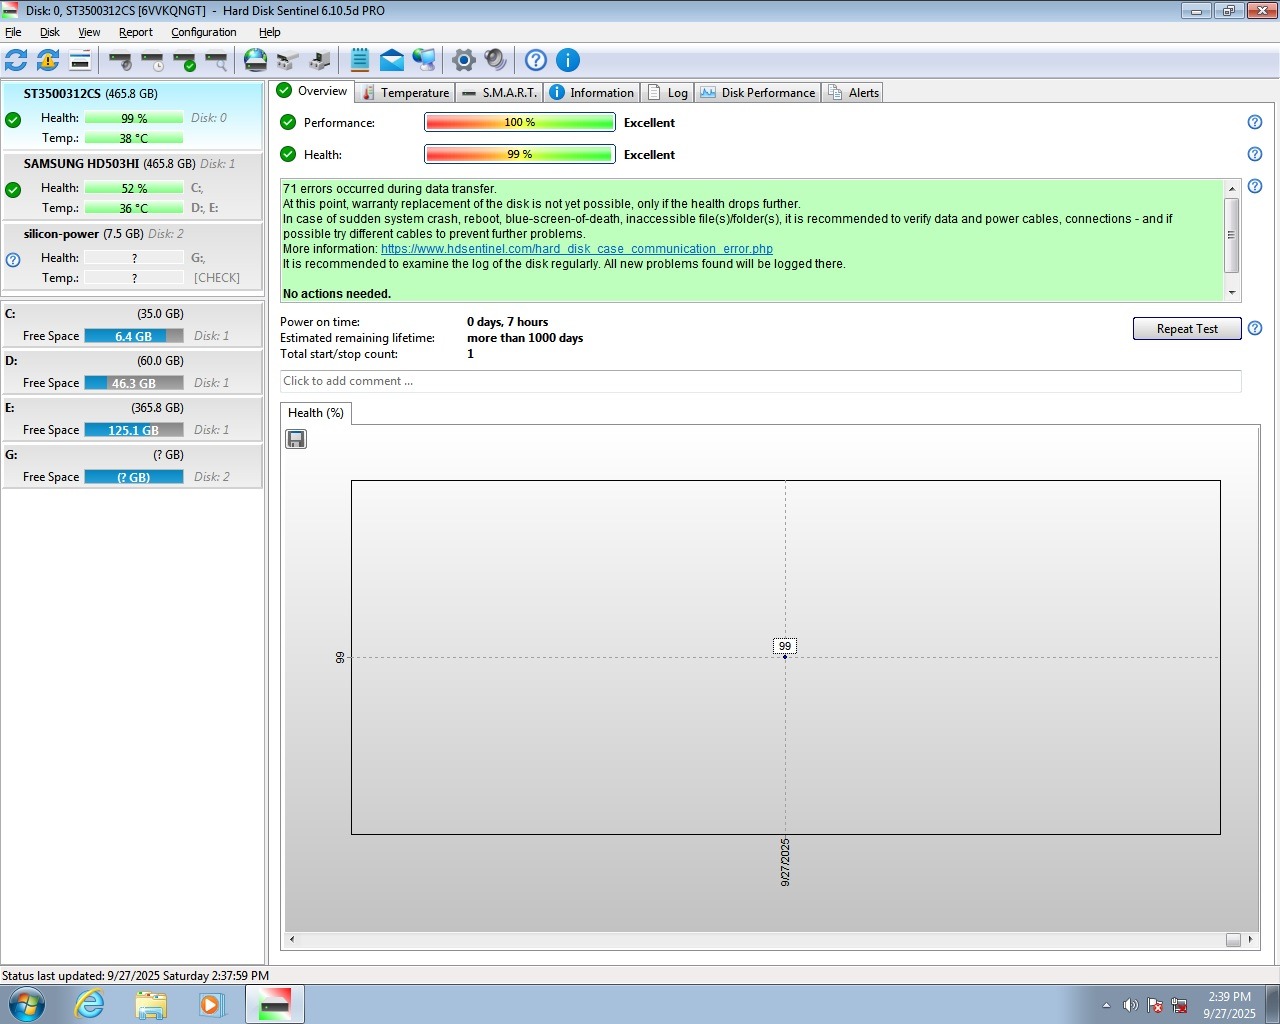Save the health graph via floppy icon
The height and width of the screenshot is (1024, 1280).
296,439
